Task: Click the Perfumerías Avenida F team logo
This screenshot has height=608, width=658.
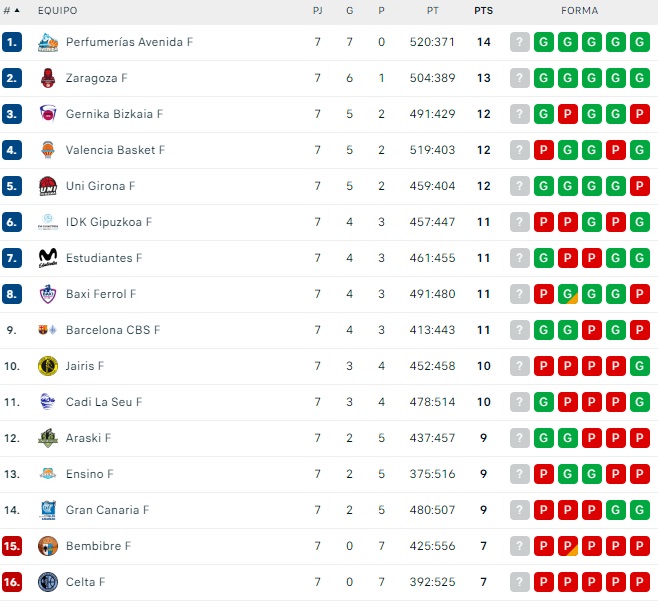Action: coord(48,42)
